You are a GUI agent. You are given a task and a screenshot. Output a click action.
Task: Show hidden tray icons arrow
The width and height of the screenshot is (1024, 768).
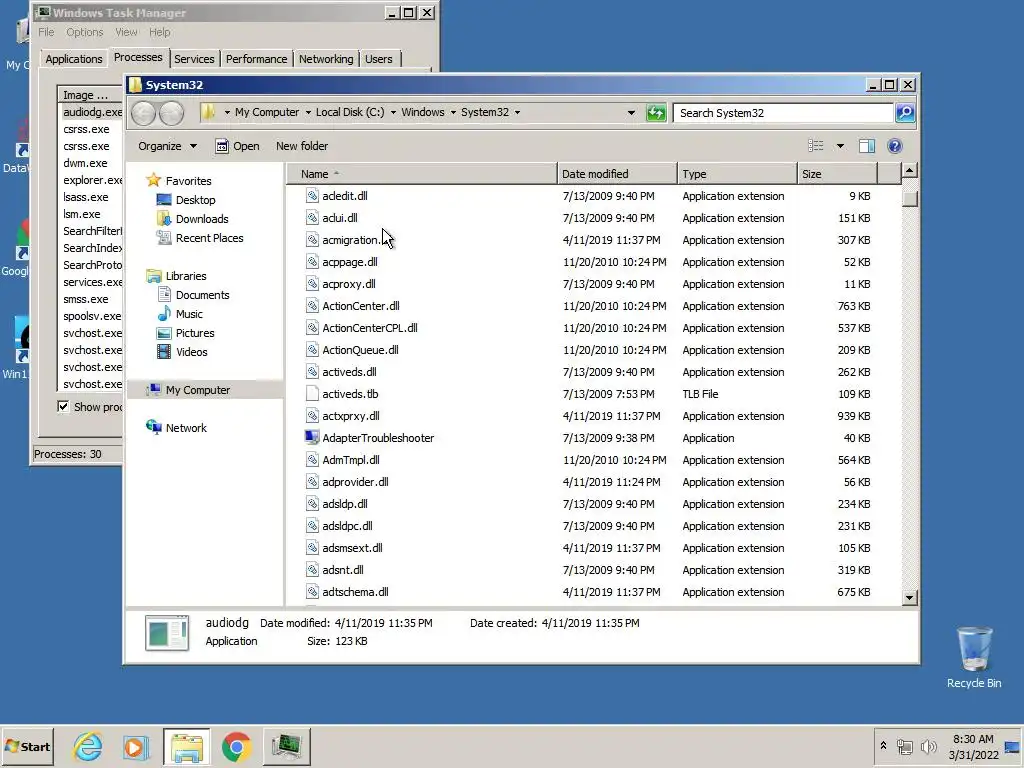click(884, 745)
